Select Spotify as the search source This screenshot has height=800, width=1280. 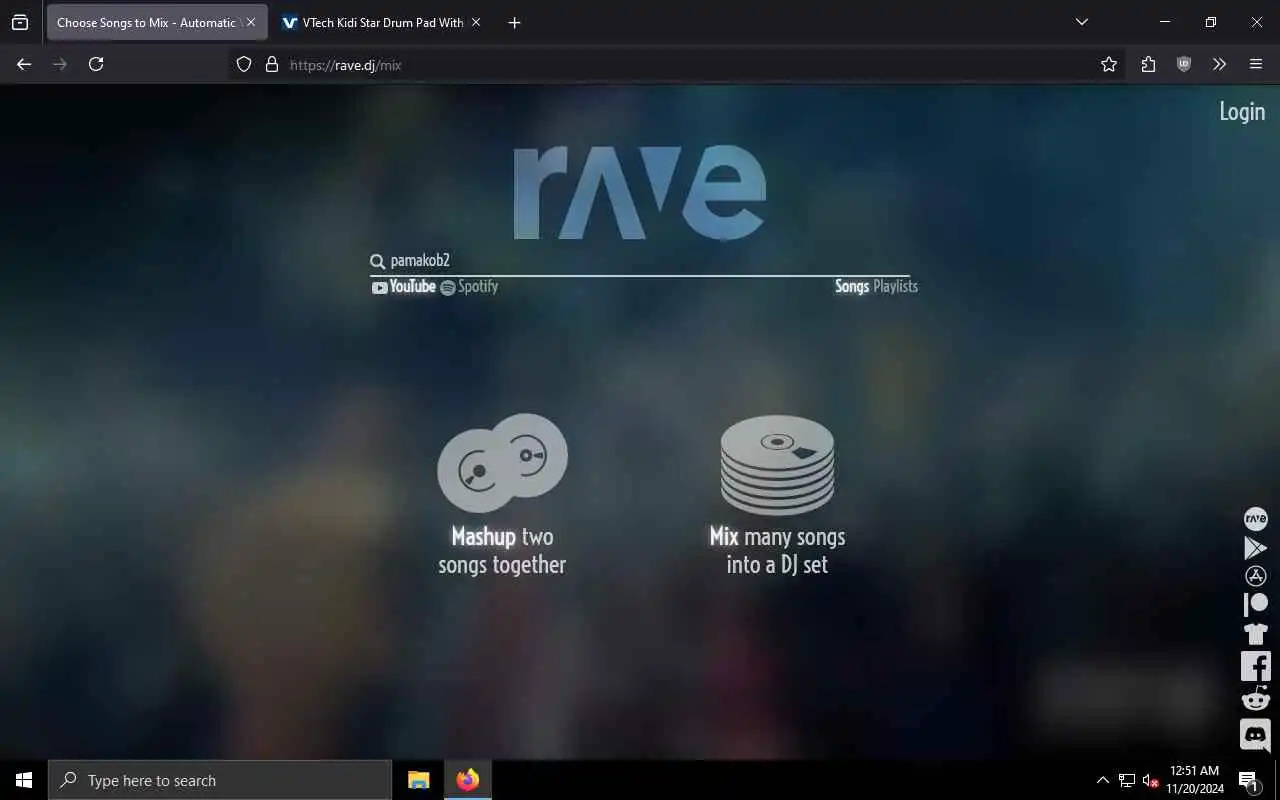coord(469,287)
